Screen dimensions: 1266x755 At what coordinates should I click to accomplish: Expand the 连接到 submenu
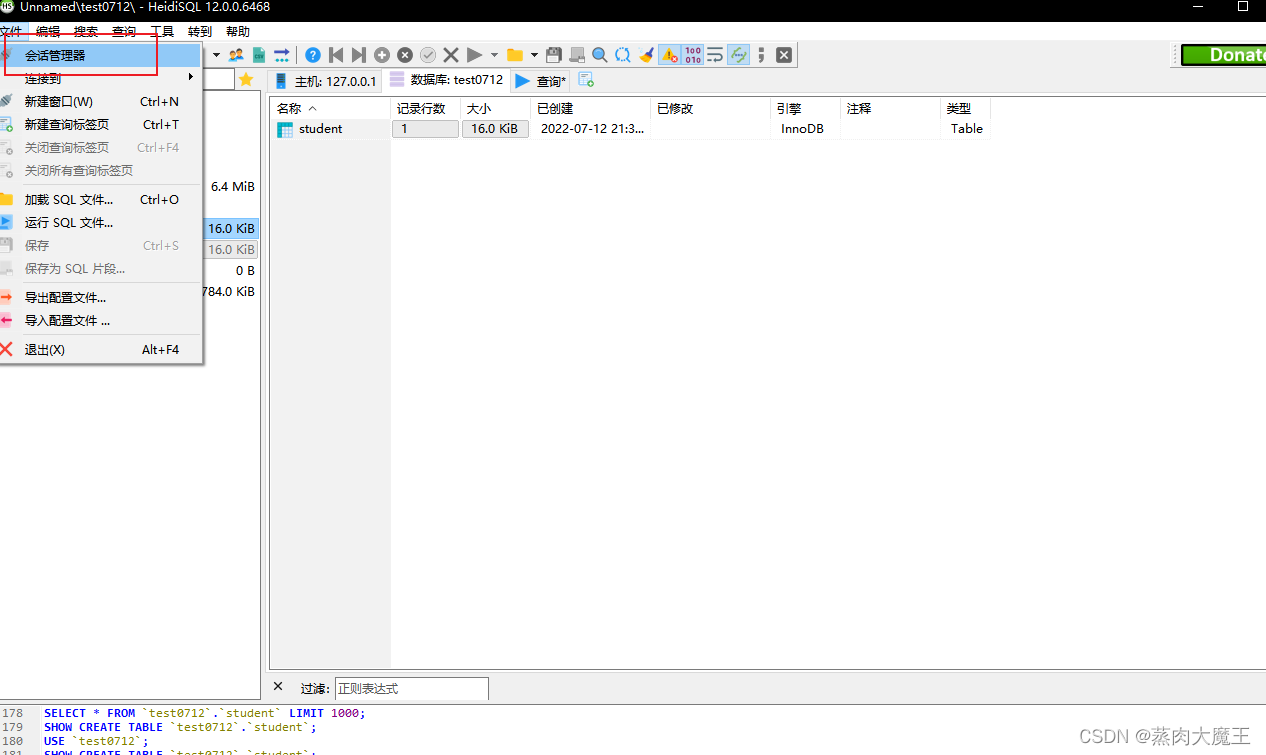[101, 78]
